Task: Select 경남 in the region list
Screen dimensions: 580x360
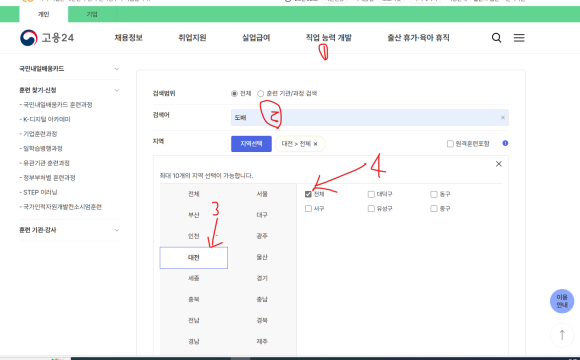Action: (193, 342)
